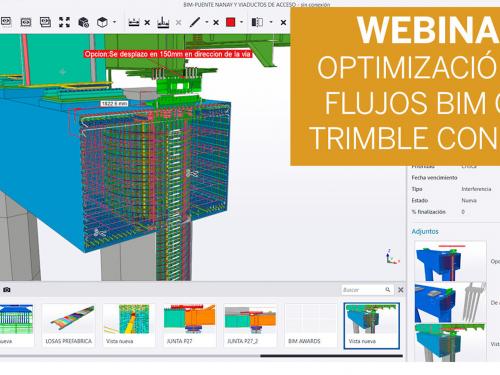Click the Buscar search field
This screenshot has width=500, height=375.
pyautogui.click(x=363, y=290)
